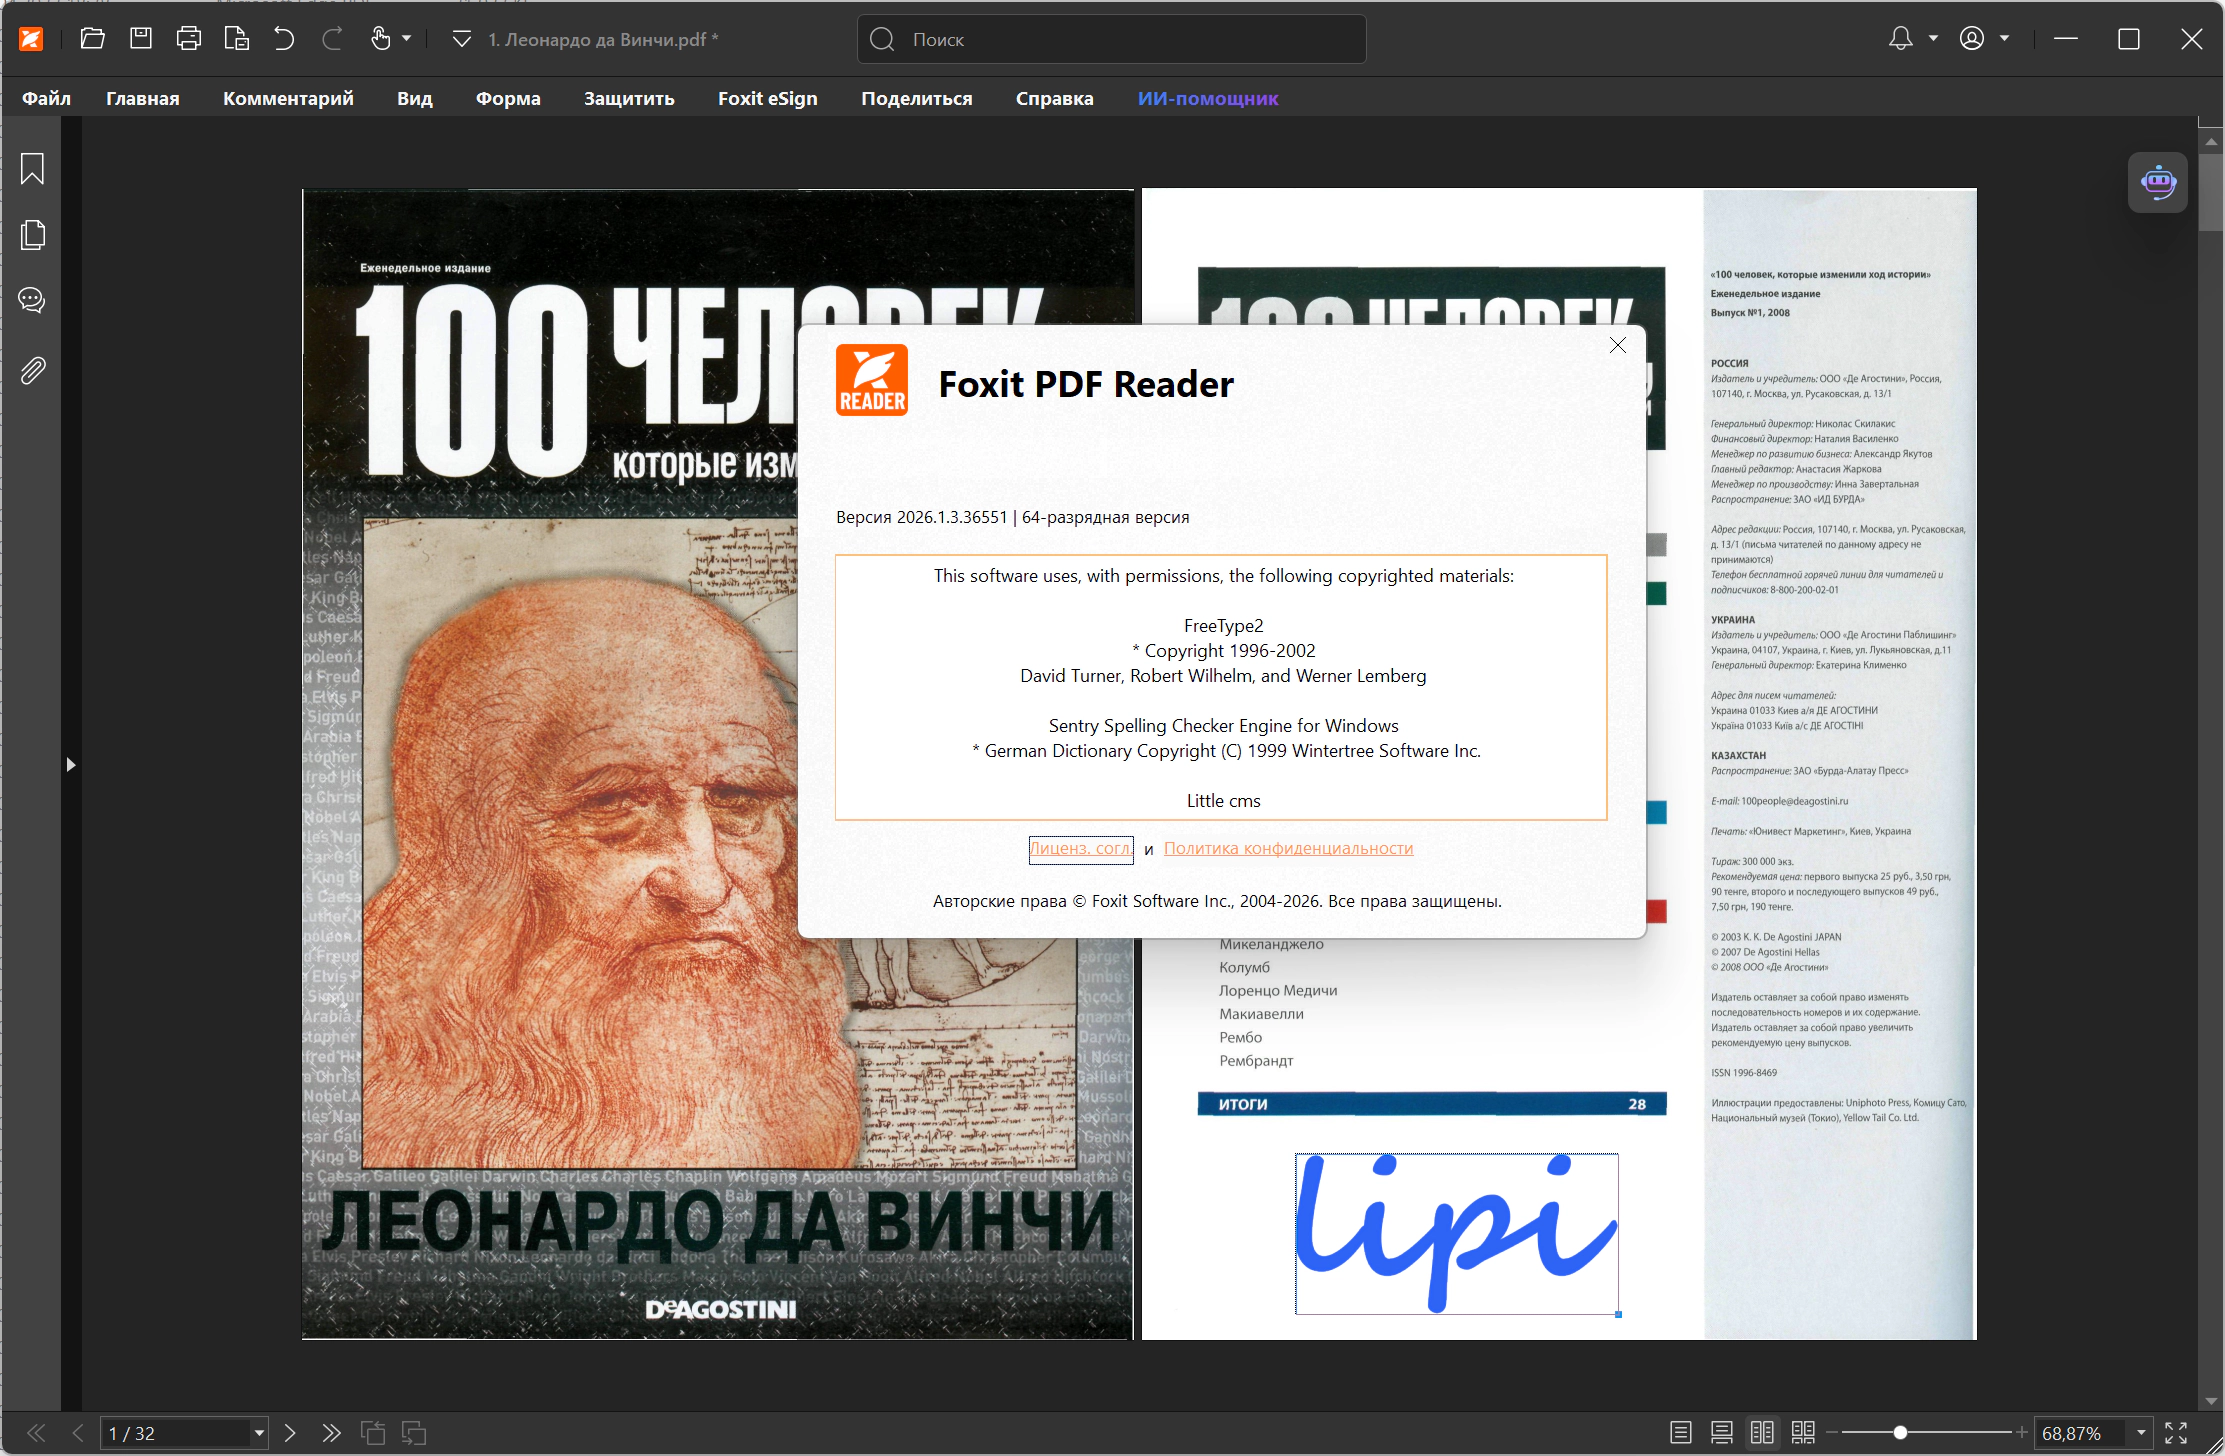Jump to the last page
This screenshot has width=2225, height=1456.
click(x=332, y=1433)
